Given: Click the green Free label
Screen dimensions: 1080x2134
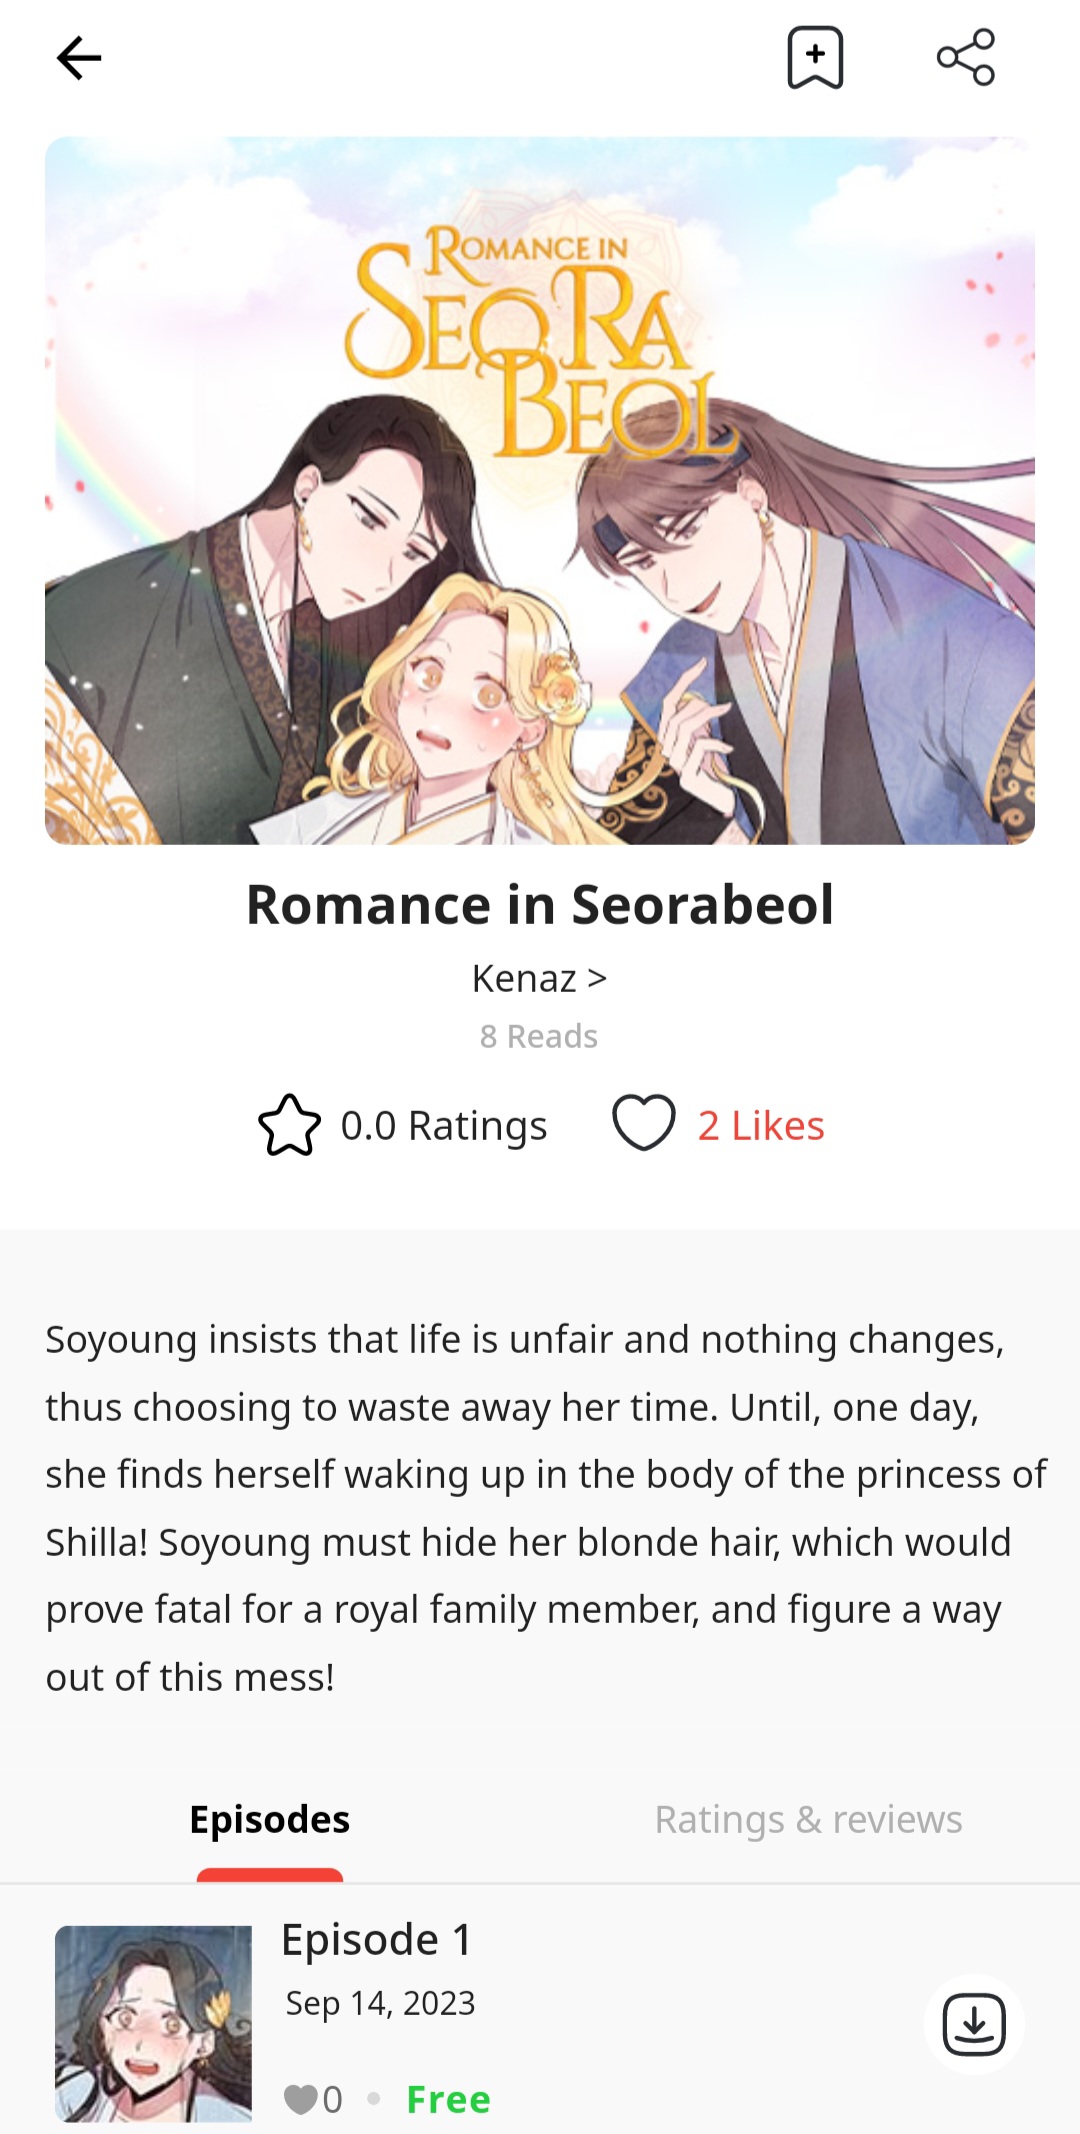Looking at the screenshot, I should pos(448,2099).
